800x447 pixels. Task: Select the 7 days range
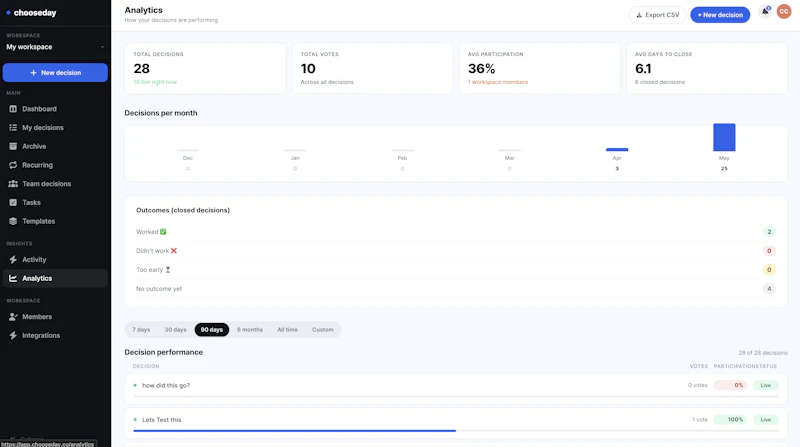(x=141, y=330)
